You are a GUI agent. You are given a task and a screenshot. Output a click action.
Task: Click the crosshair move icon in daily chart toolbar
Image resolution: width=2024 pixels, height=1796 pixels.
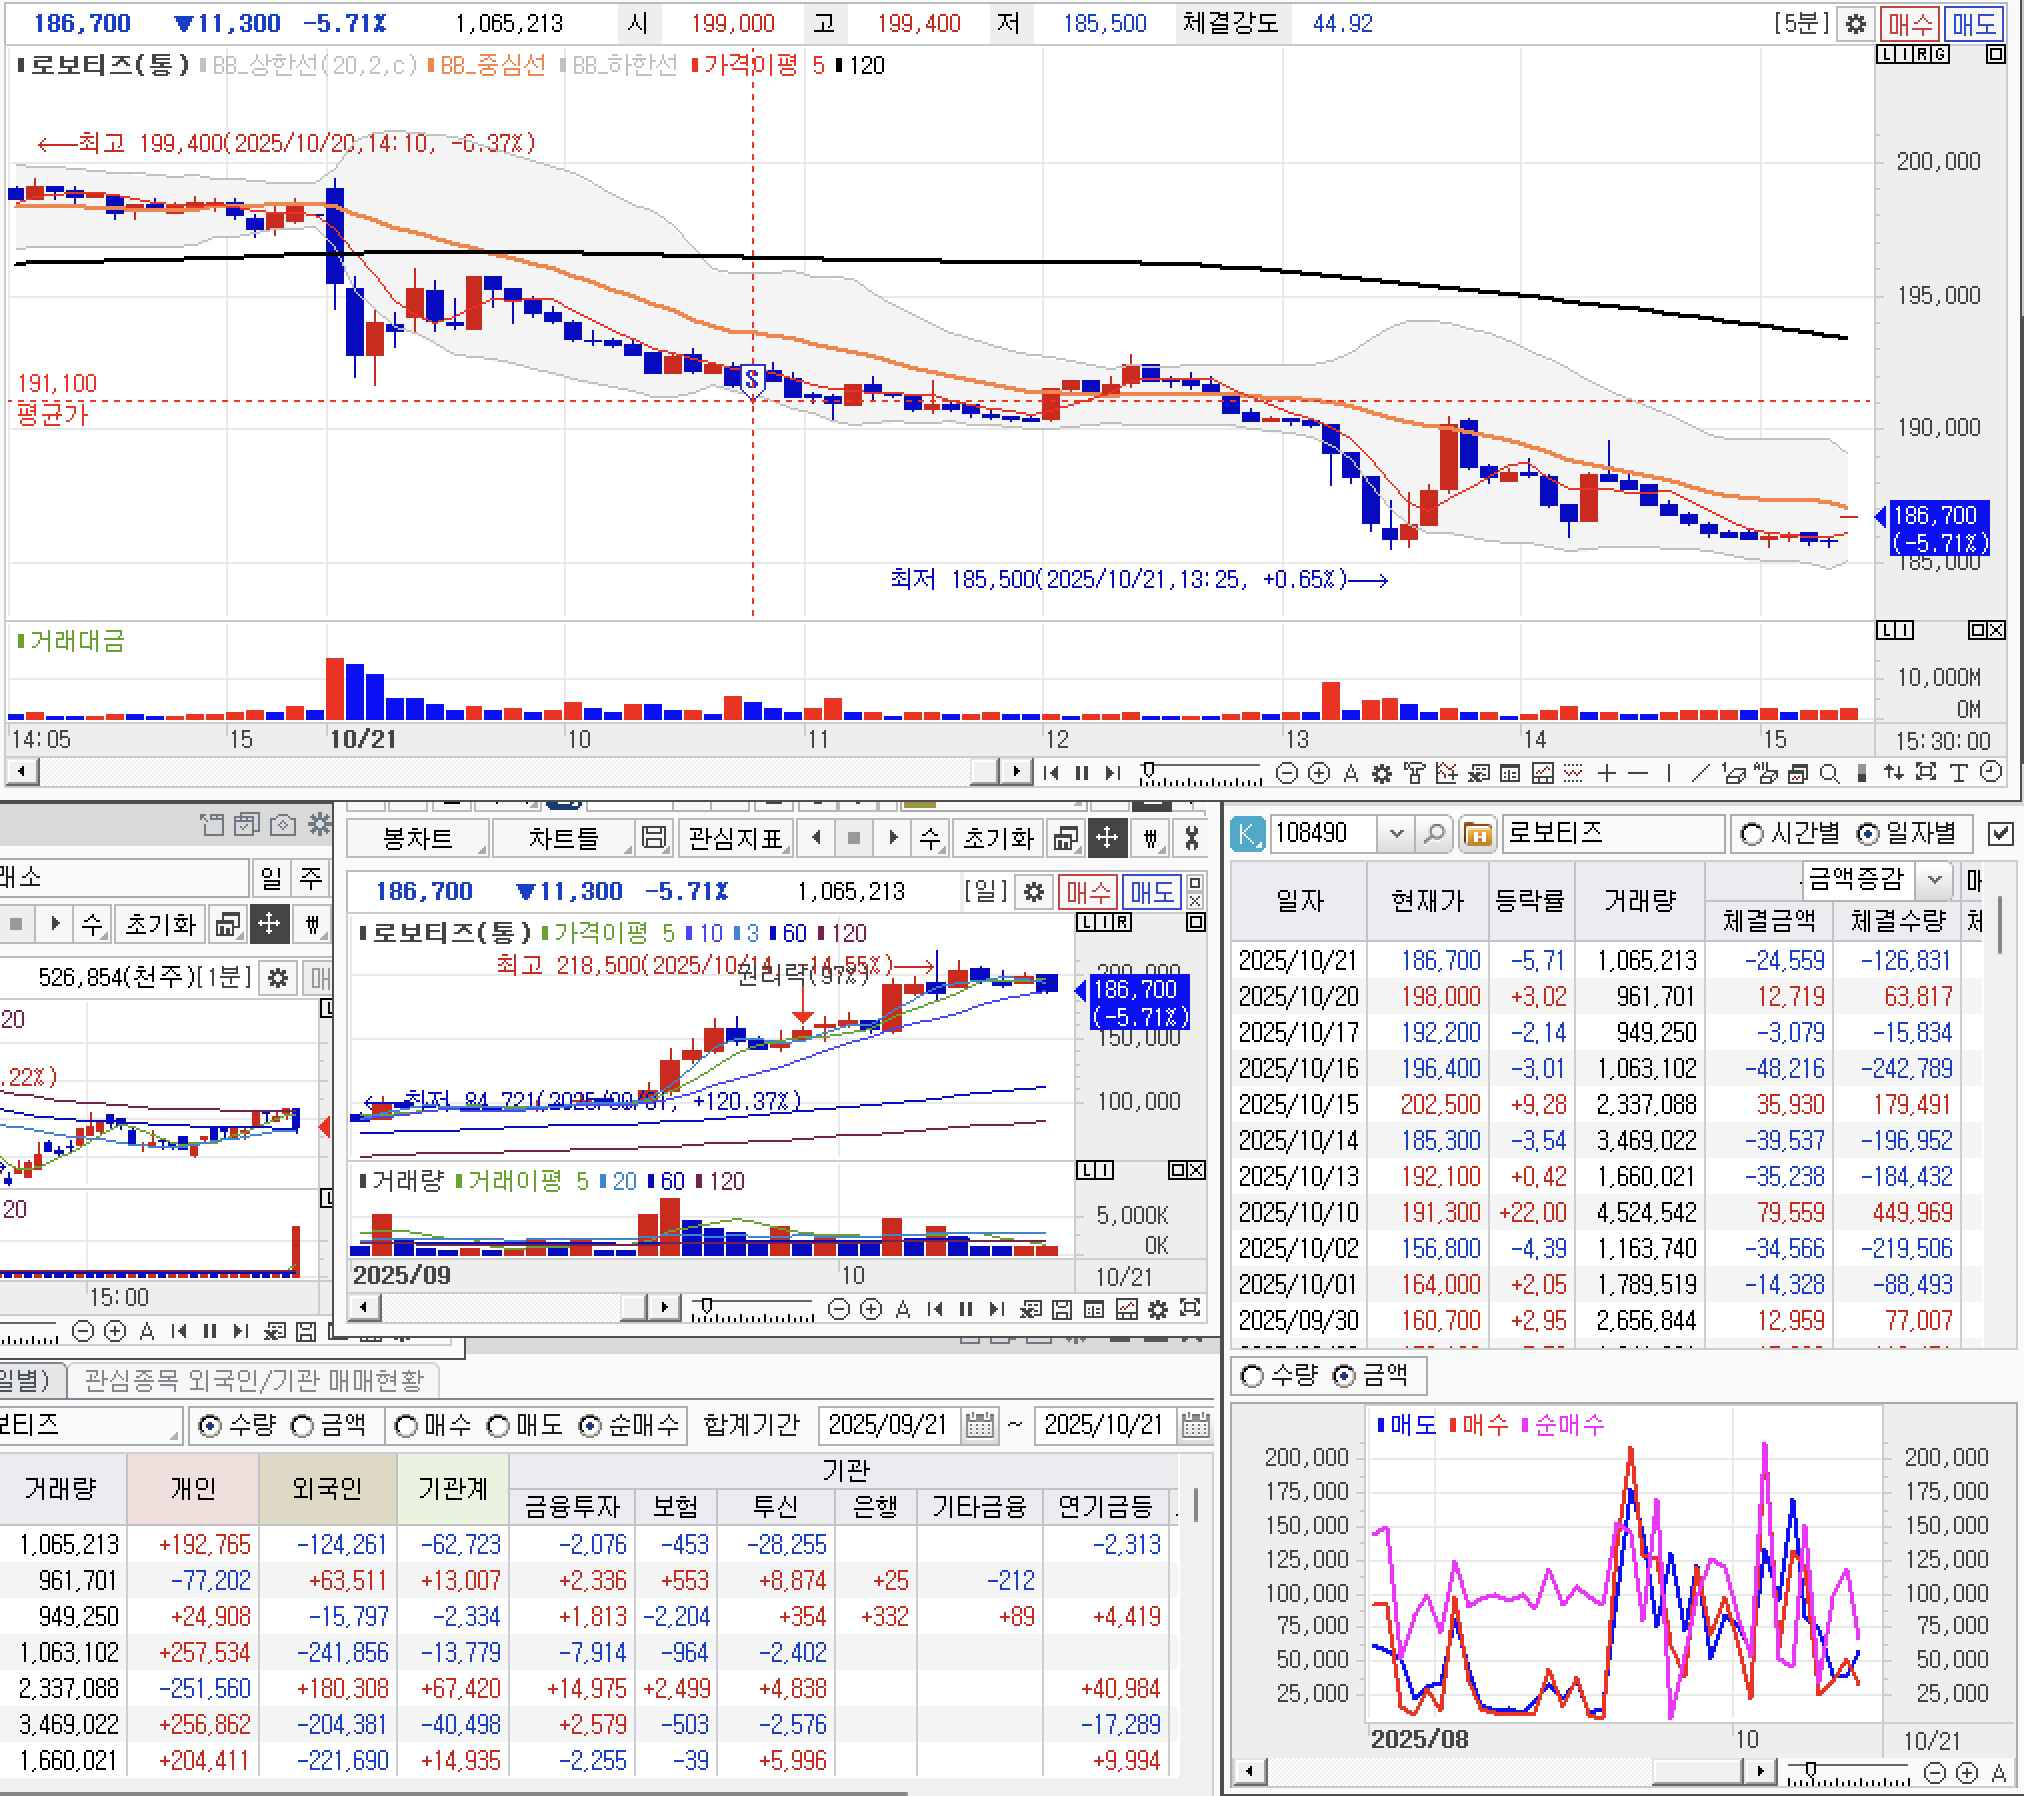click(x=1107, y=838)
